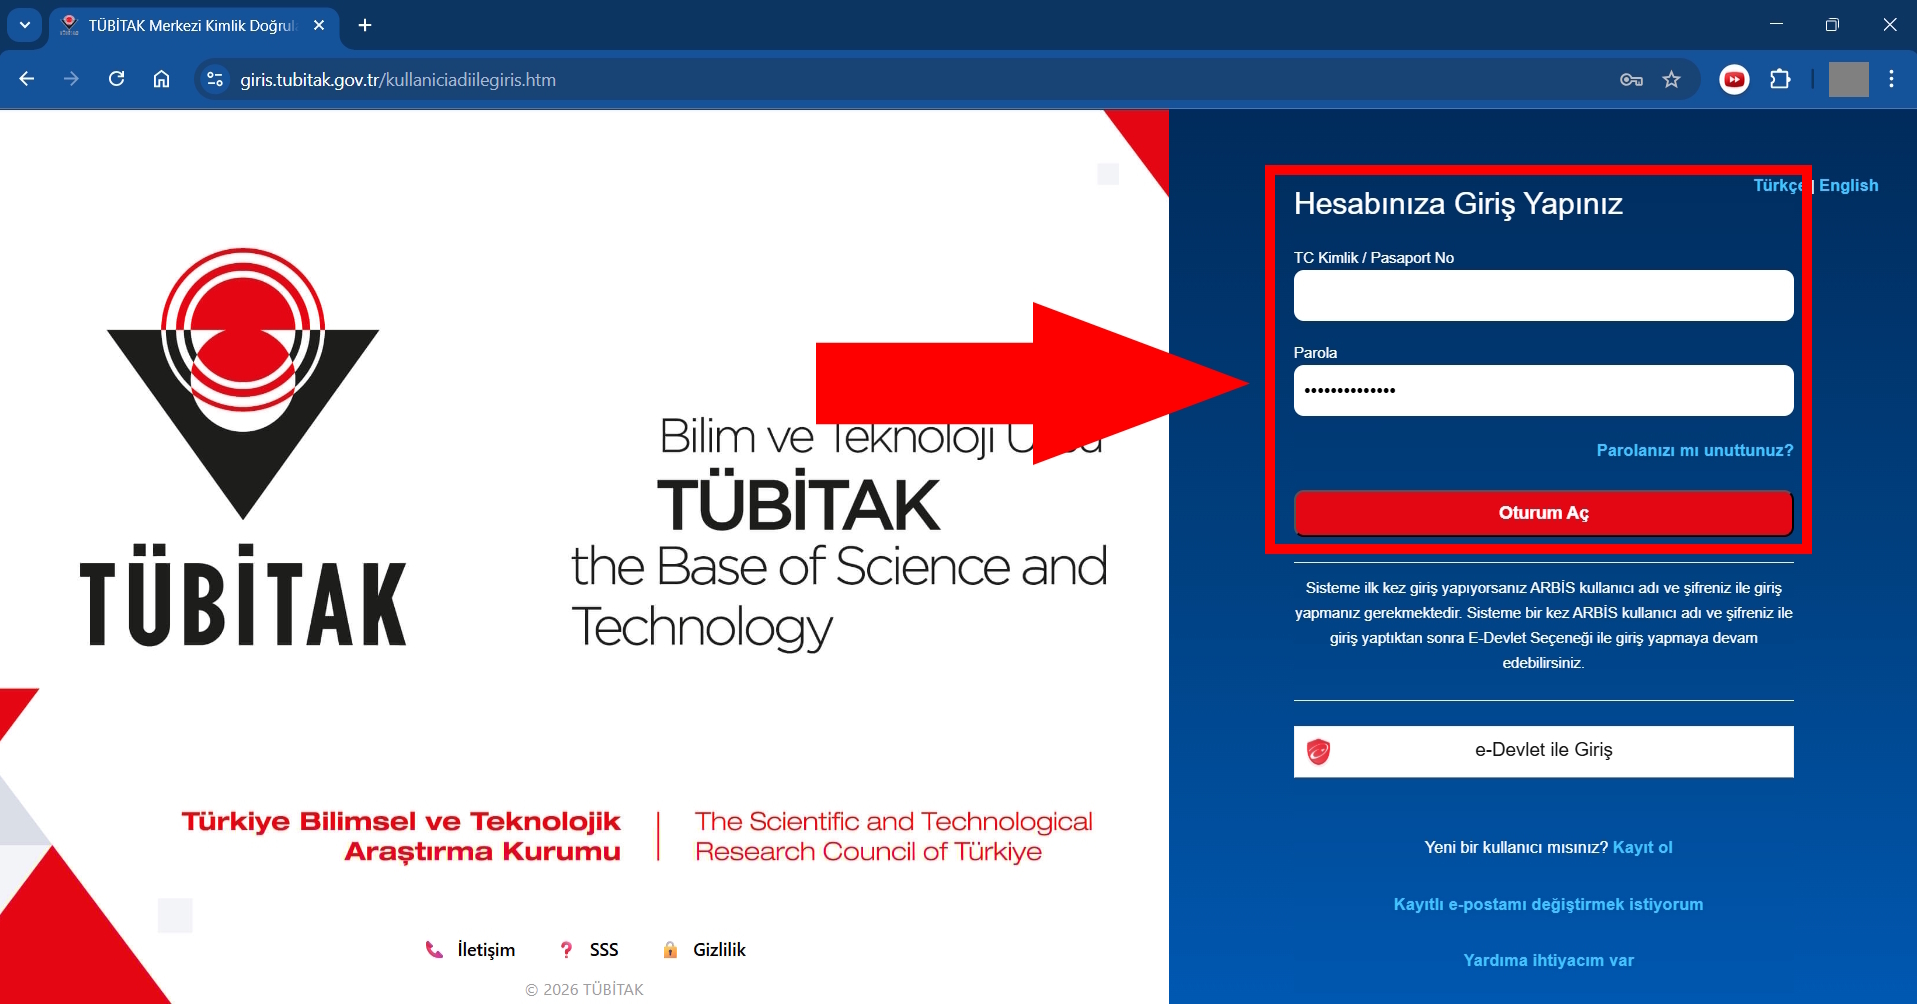Click the browser back arrow
1919x1004 pixels.
pos(27,79)
